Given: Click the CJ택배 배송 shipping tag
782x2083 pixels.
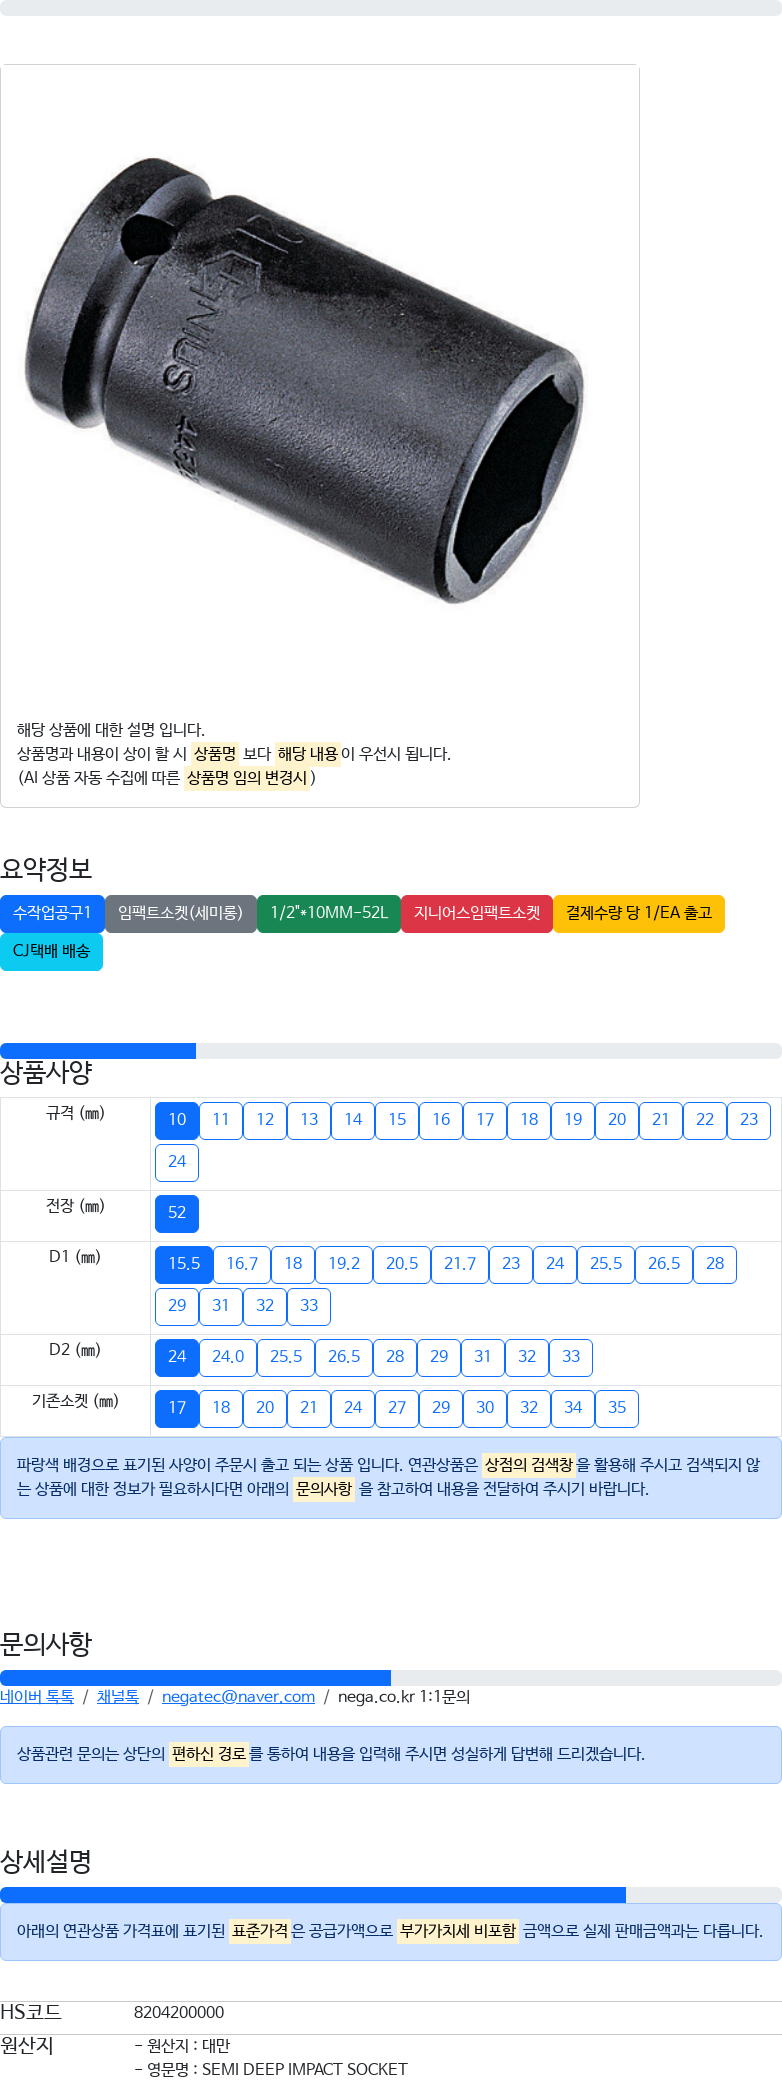Looking at the screenshot, I should (x=51, y=951).
